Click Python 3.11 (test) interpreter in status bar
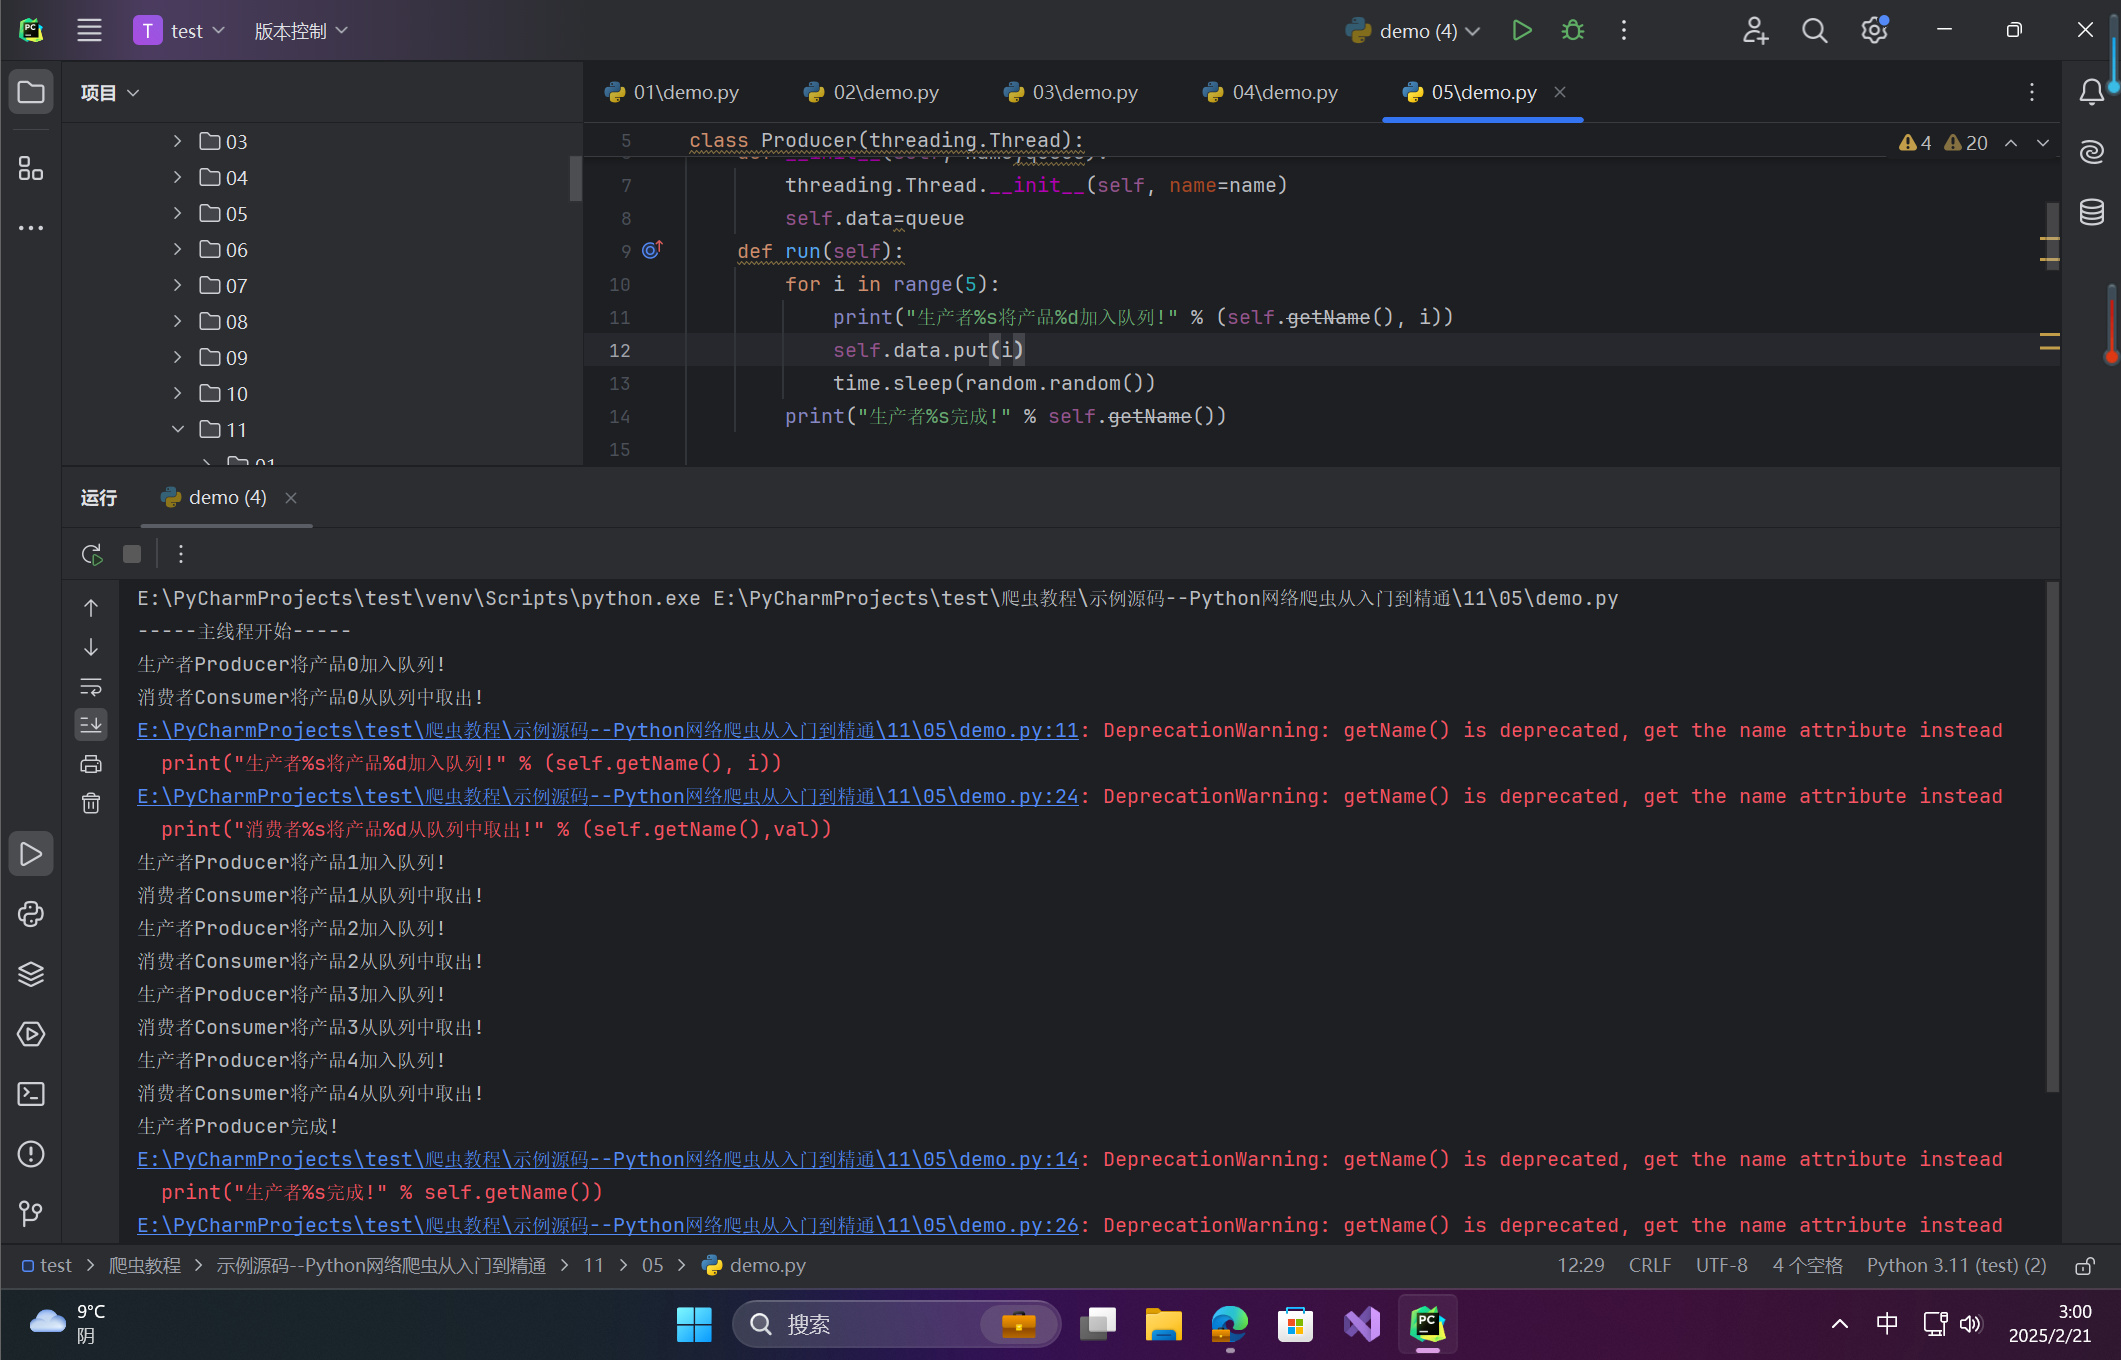 pyautogui.click(x=1955, y=1266)
